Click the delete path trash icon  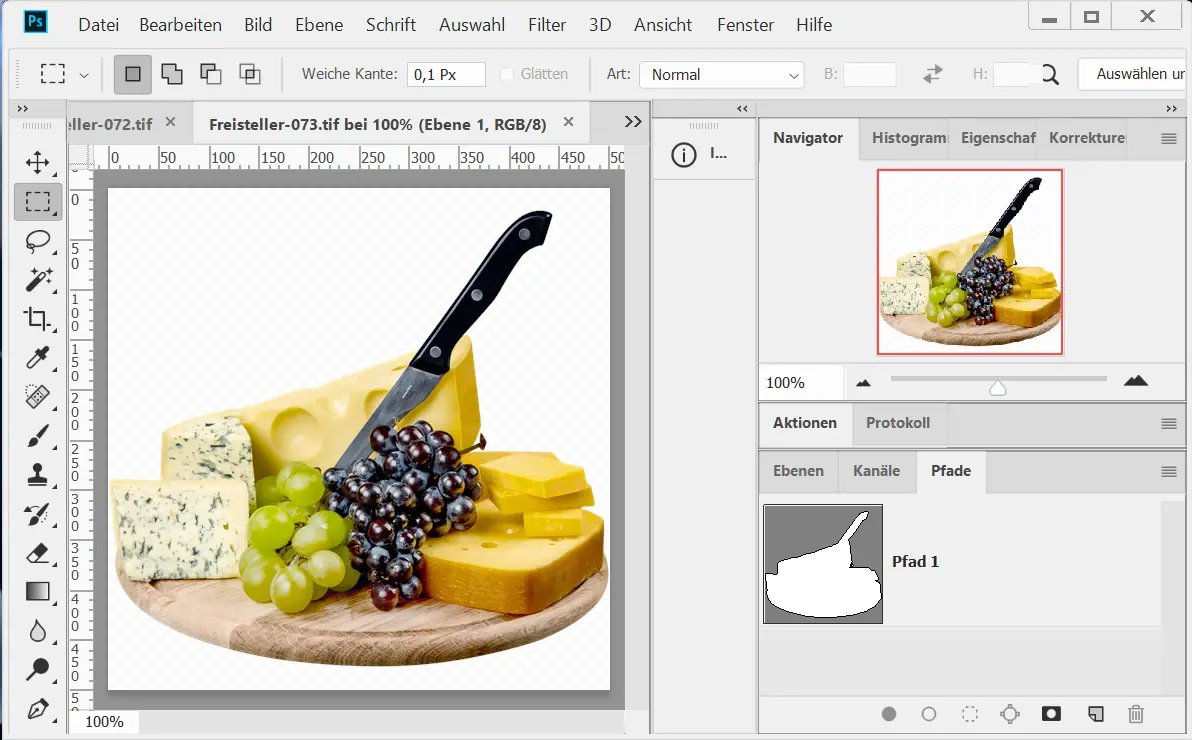1136,714
